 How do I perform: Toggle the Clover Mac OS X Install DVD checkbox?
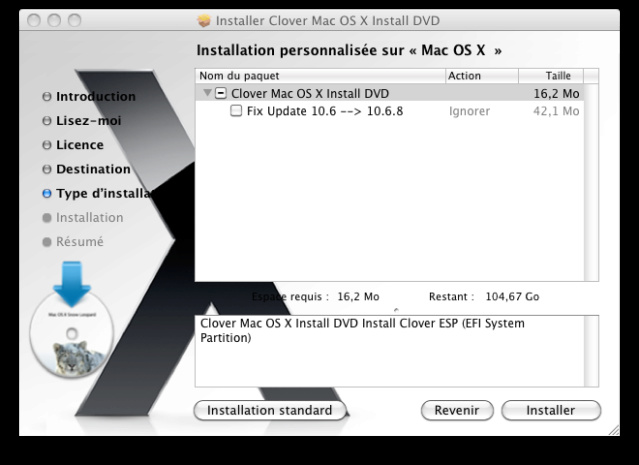click(220, 93)
